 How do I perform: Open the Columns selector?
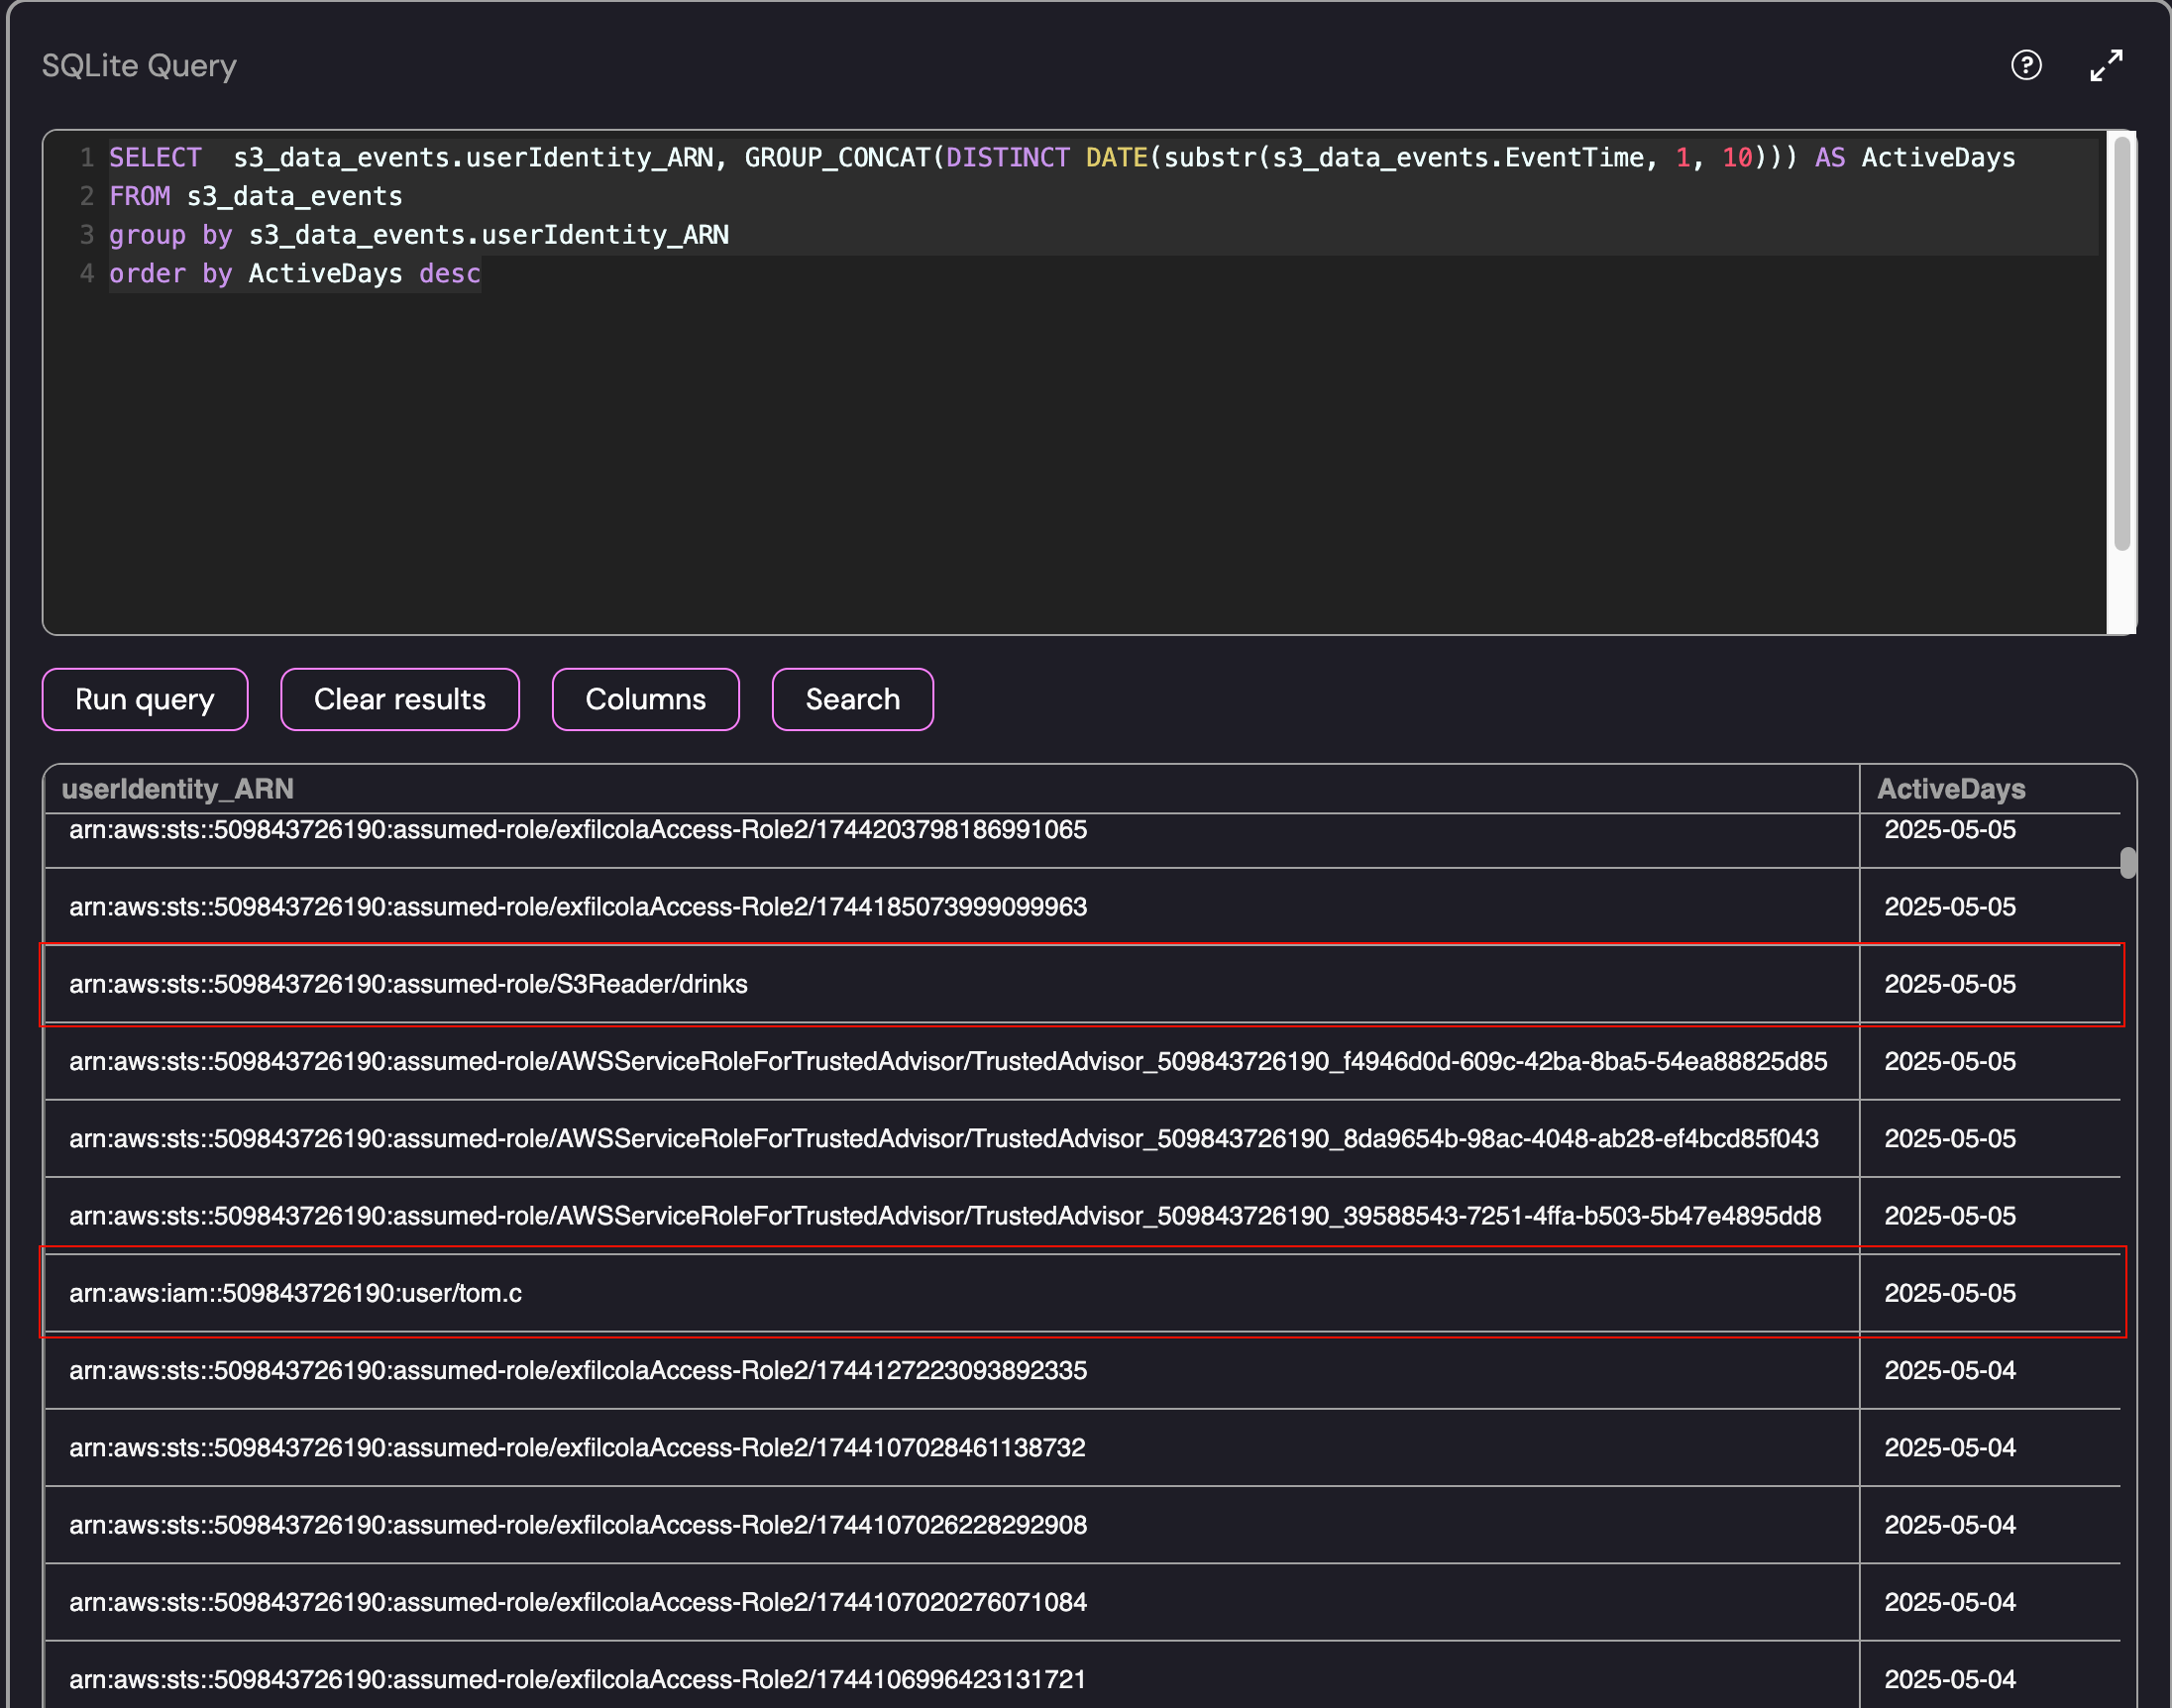tap(645, 699)
